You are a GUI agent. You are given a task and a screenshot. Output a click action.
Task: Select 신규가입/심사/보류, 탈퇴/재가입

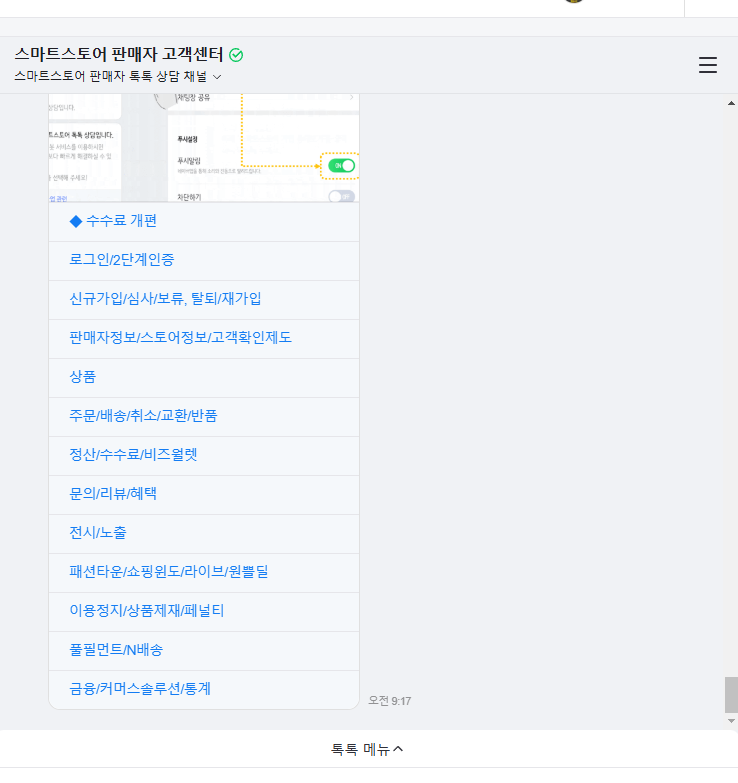coord(204,300)
